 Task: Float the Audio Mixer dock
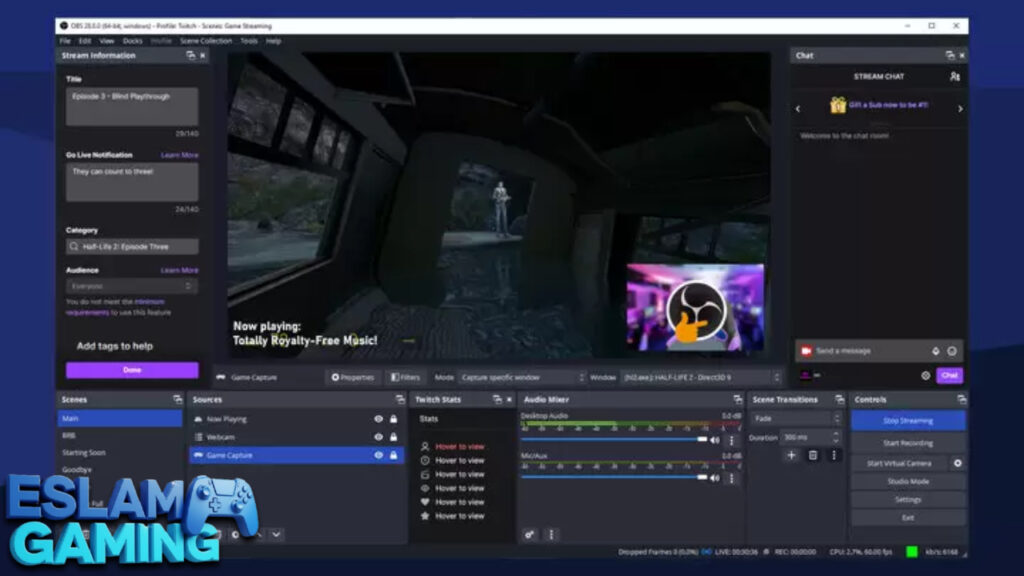coord(738,399)
